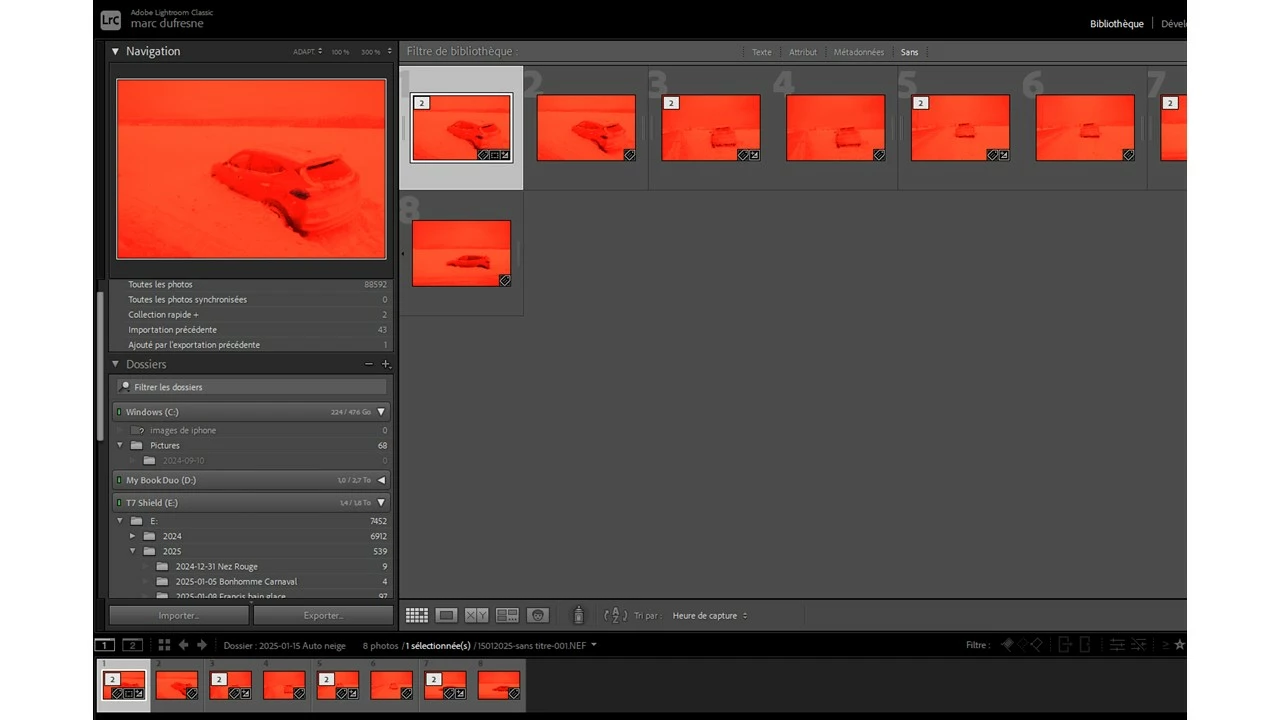Screen dimensions: 1280x720
Task: Collapse the 2025 folder arrow
Action: point(132,551)
